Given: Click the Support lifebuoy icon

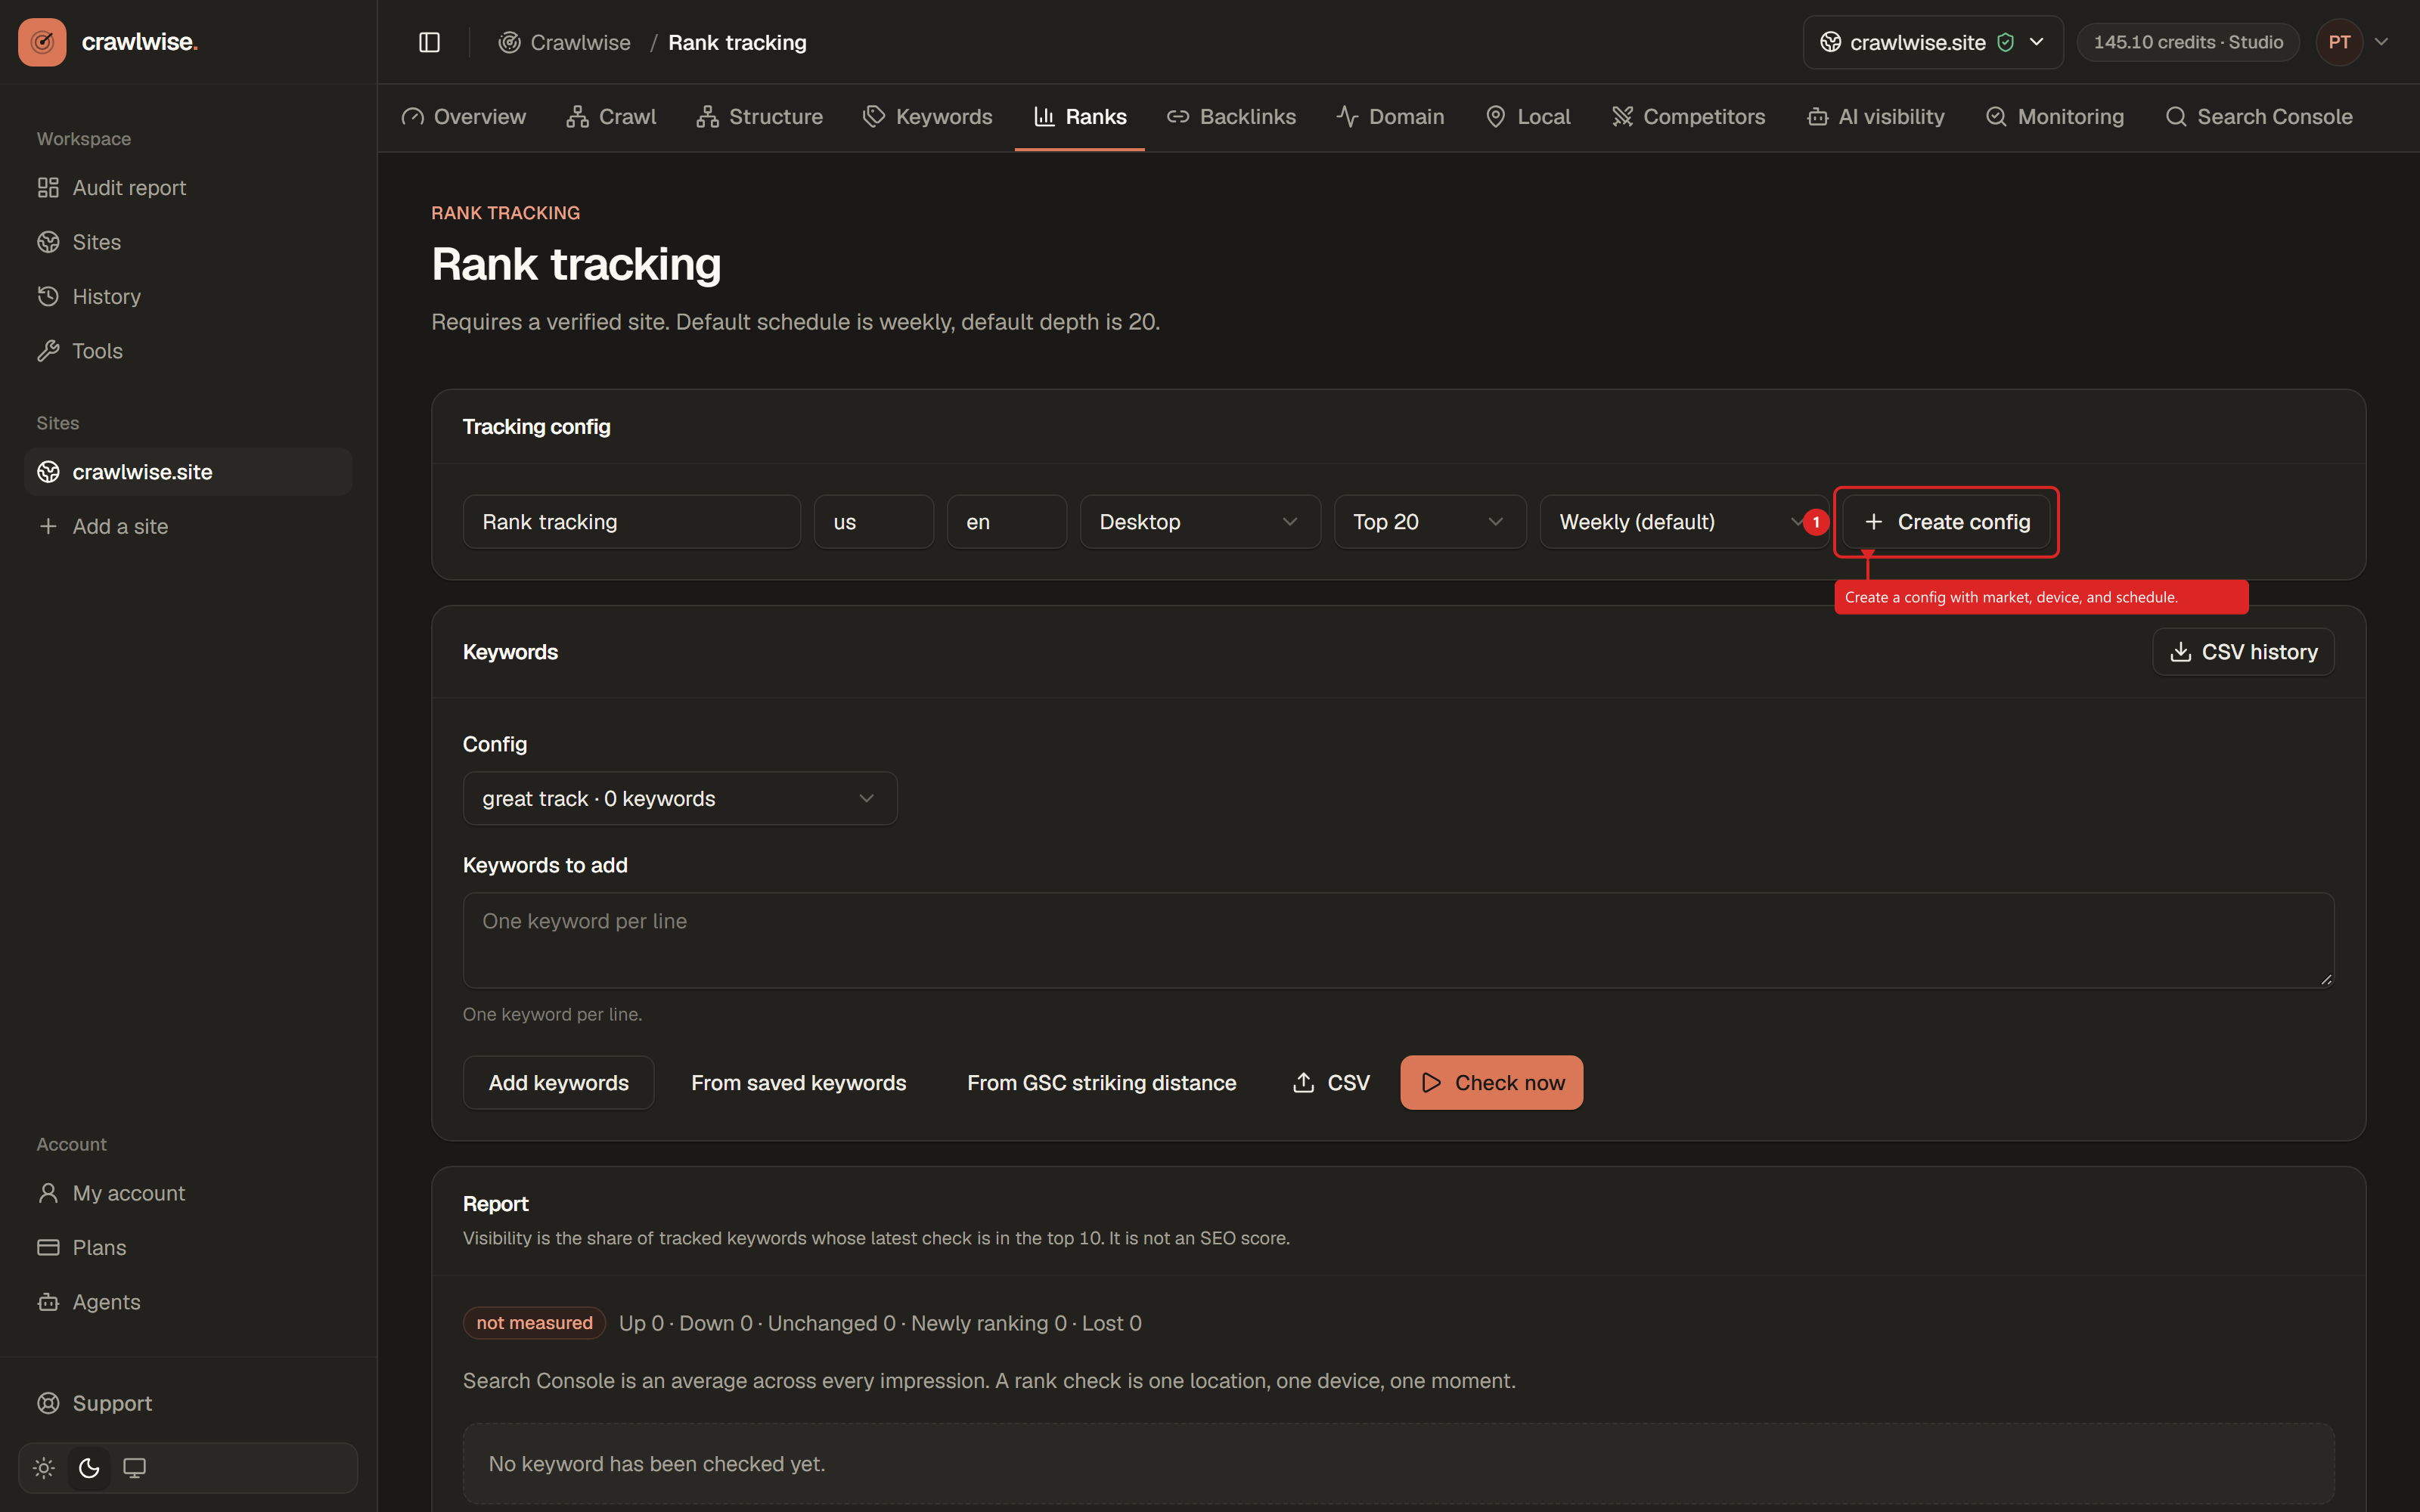Looking at the screenshot, I should pos(48,1403).
